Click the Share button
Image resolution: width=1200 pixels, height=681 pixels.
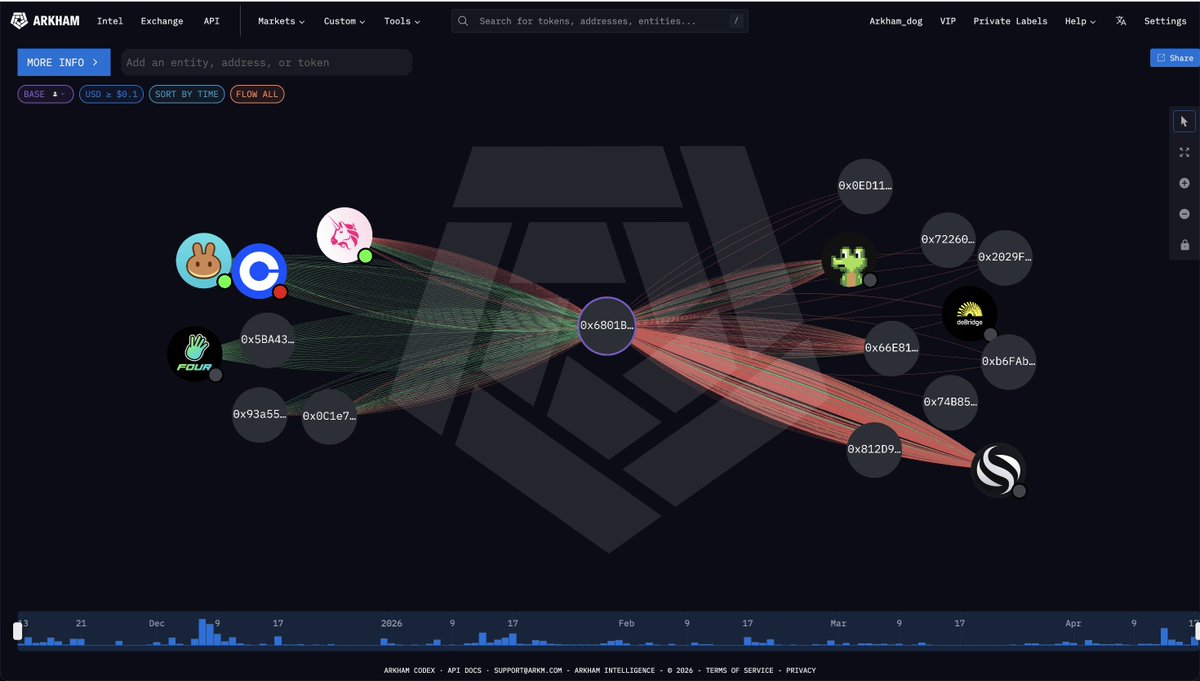pyautogui.click(x=1175, y=58)
